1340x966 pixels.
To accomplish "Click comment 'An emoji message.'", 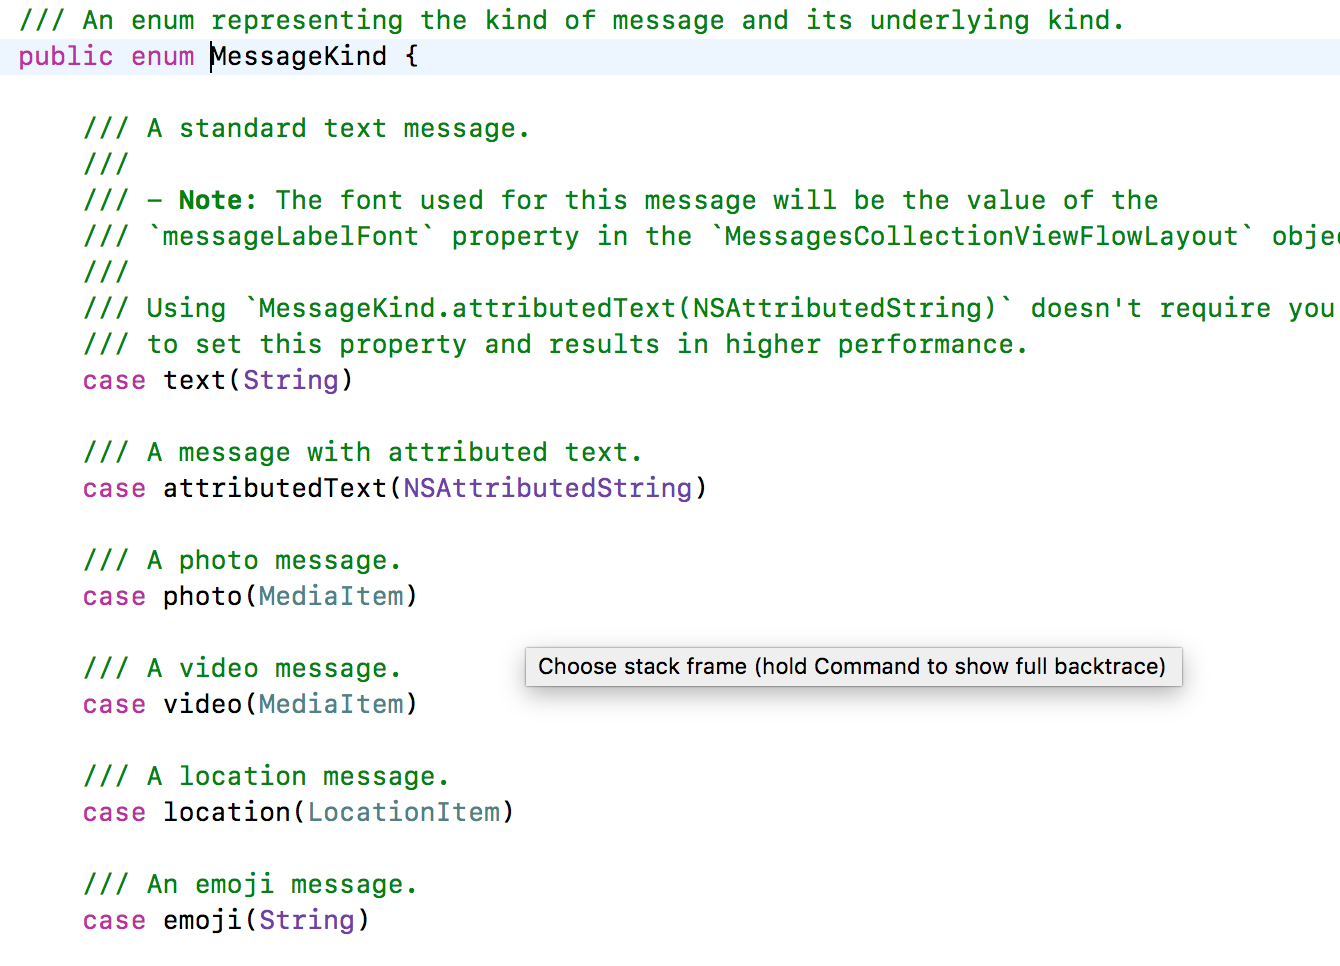I will pyautogui.click(x=282, y=884).
